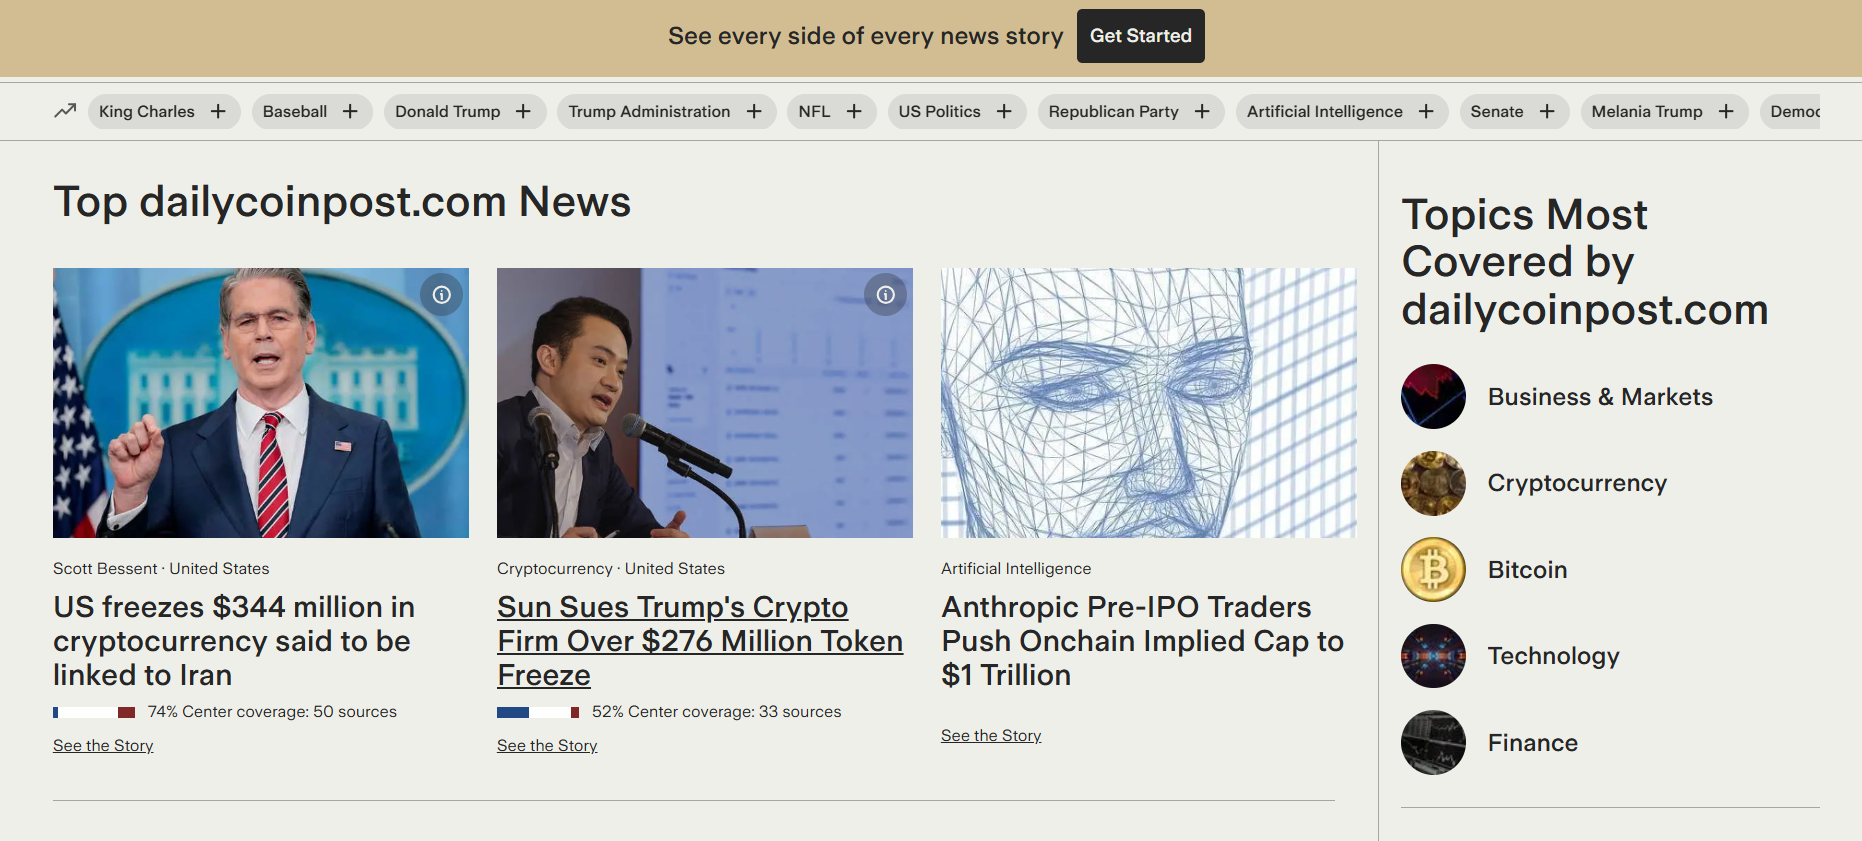Open Technology topic link
The height and width of the screenshot is (841, 1862).
[1553, 657]
